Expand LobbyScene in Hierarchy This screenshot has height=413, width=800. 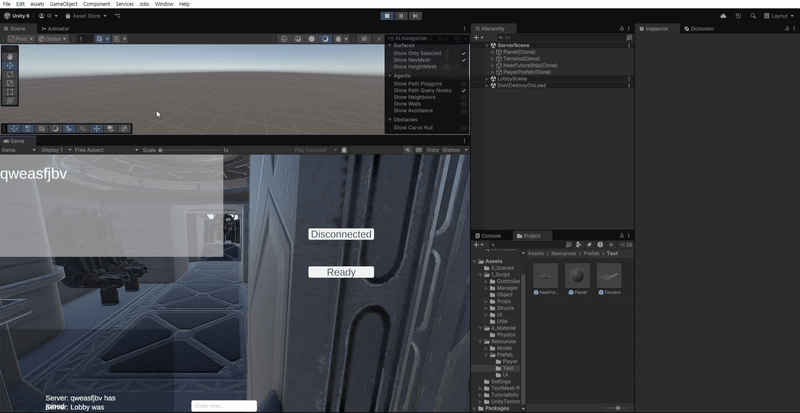tap(487, 79)
